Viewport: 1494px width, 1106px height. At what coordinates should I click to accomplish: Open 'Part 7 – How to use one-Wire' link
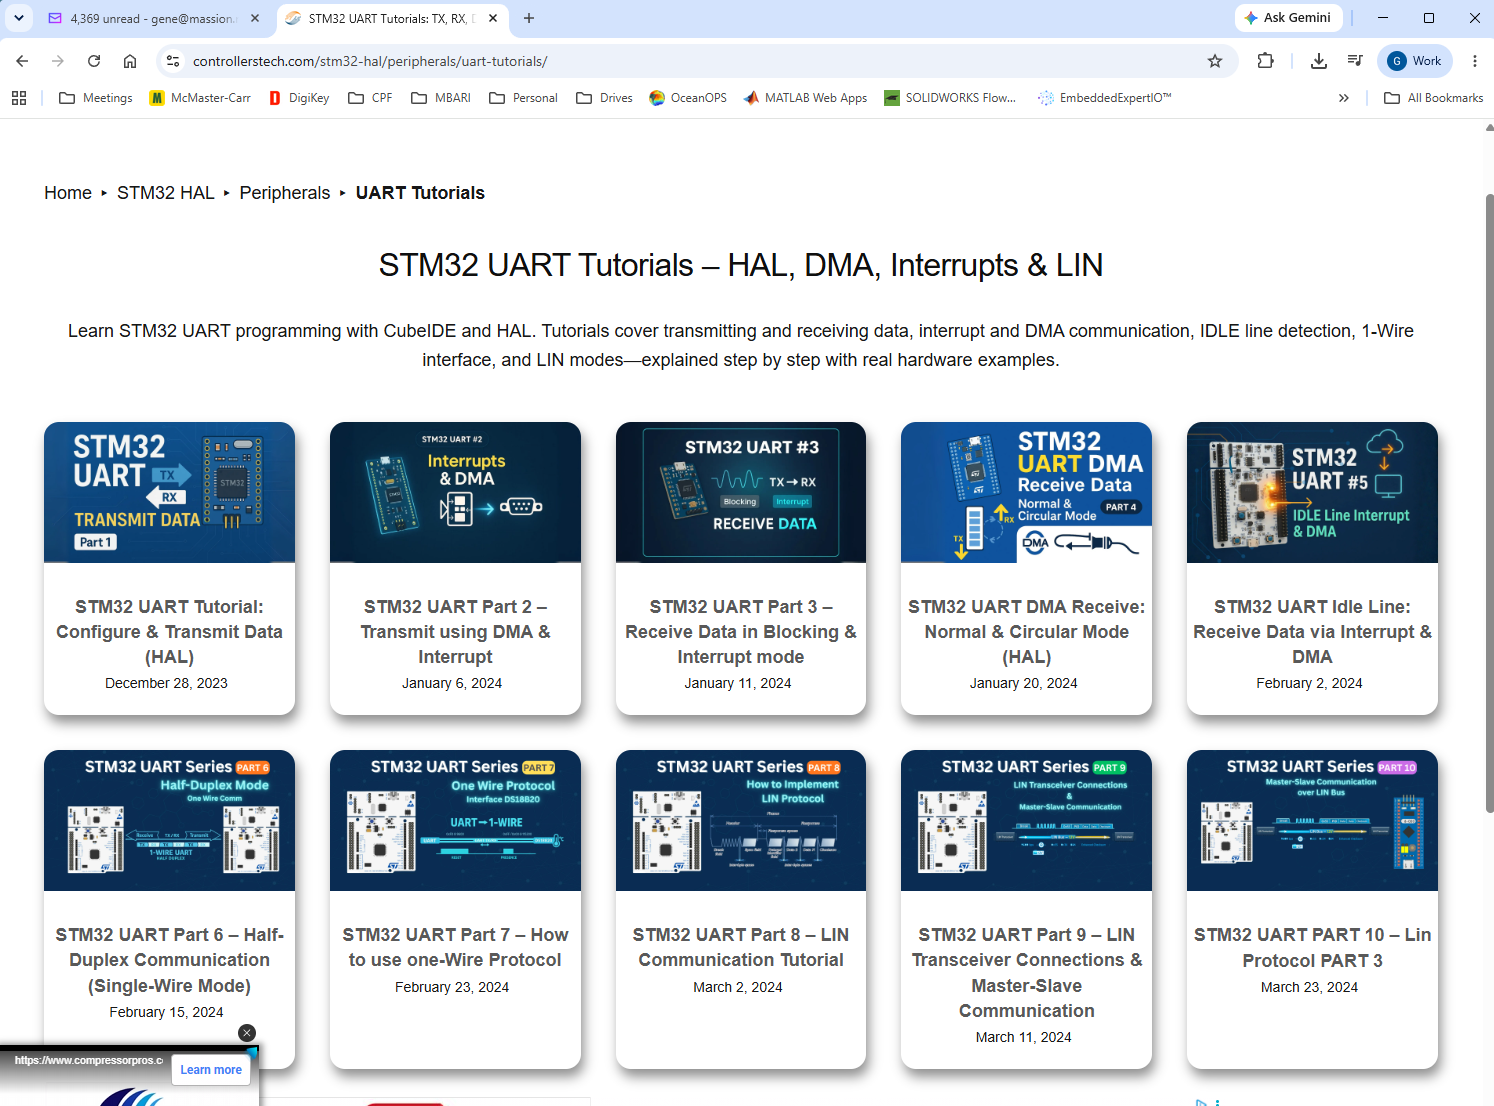coord(455,947)
